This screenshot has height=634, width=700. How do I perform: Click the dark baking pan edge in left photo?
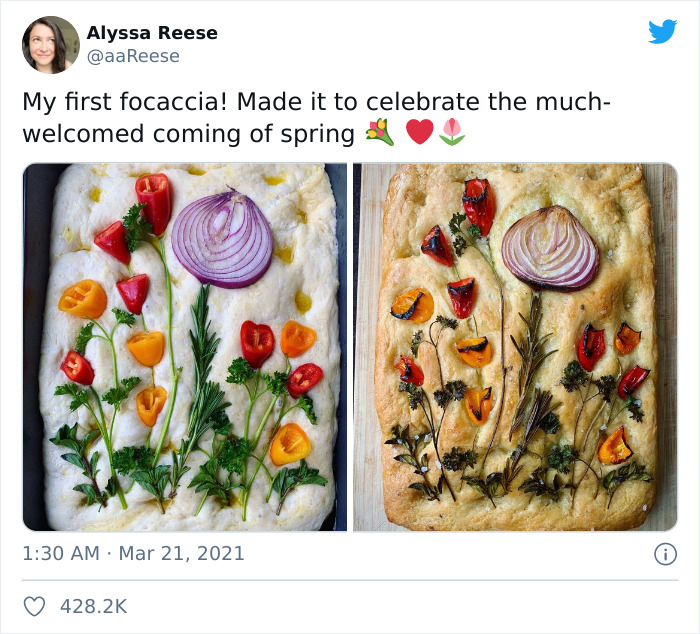tap(33, 347)
